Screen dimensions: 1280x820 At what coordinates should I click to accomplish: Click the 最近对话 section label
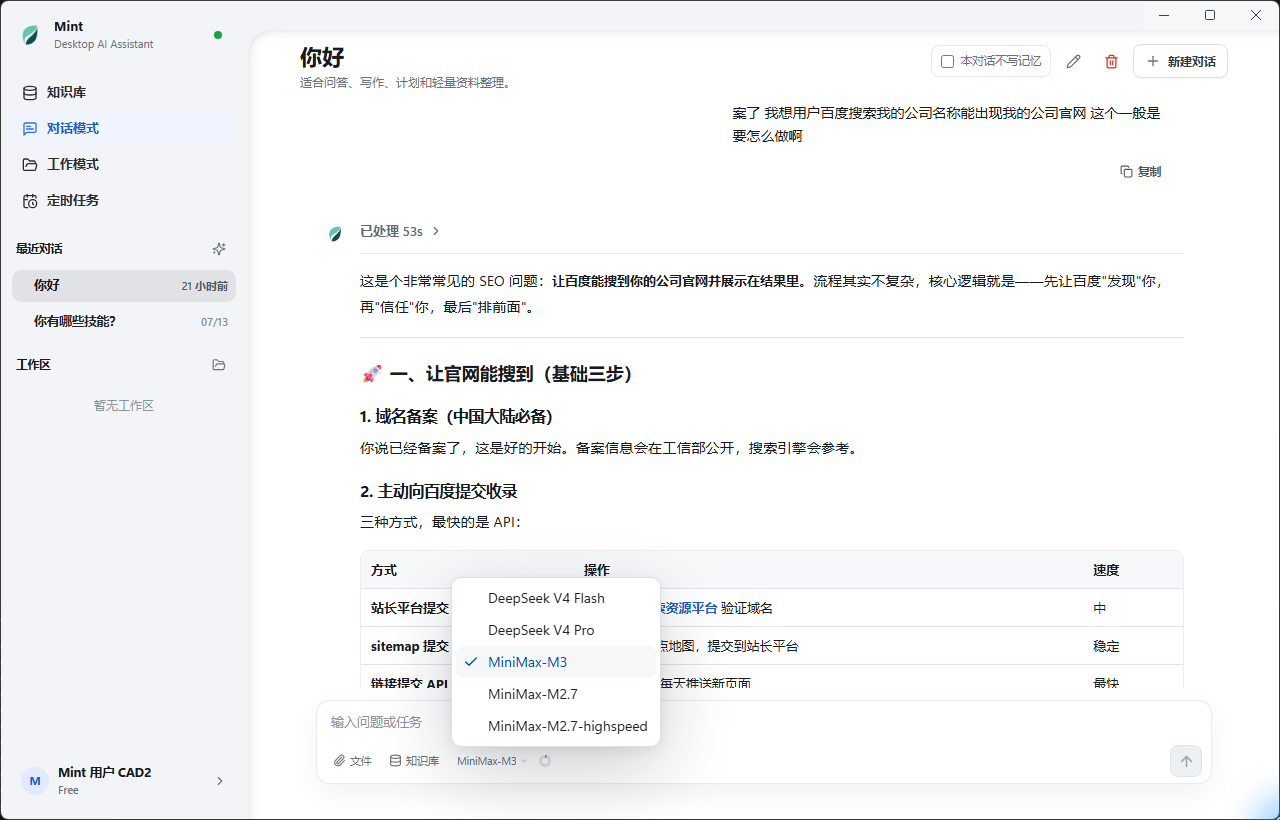click(39, 249)
